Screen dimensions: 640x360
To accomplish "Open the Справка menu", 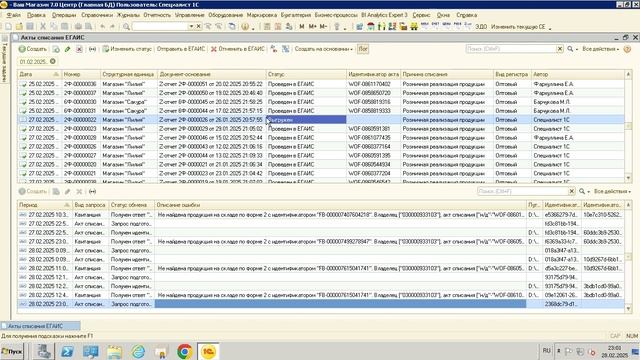I will click(x=467, y=15).
